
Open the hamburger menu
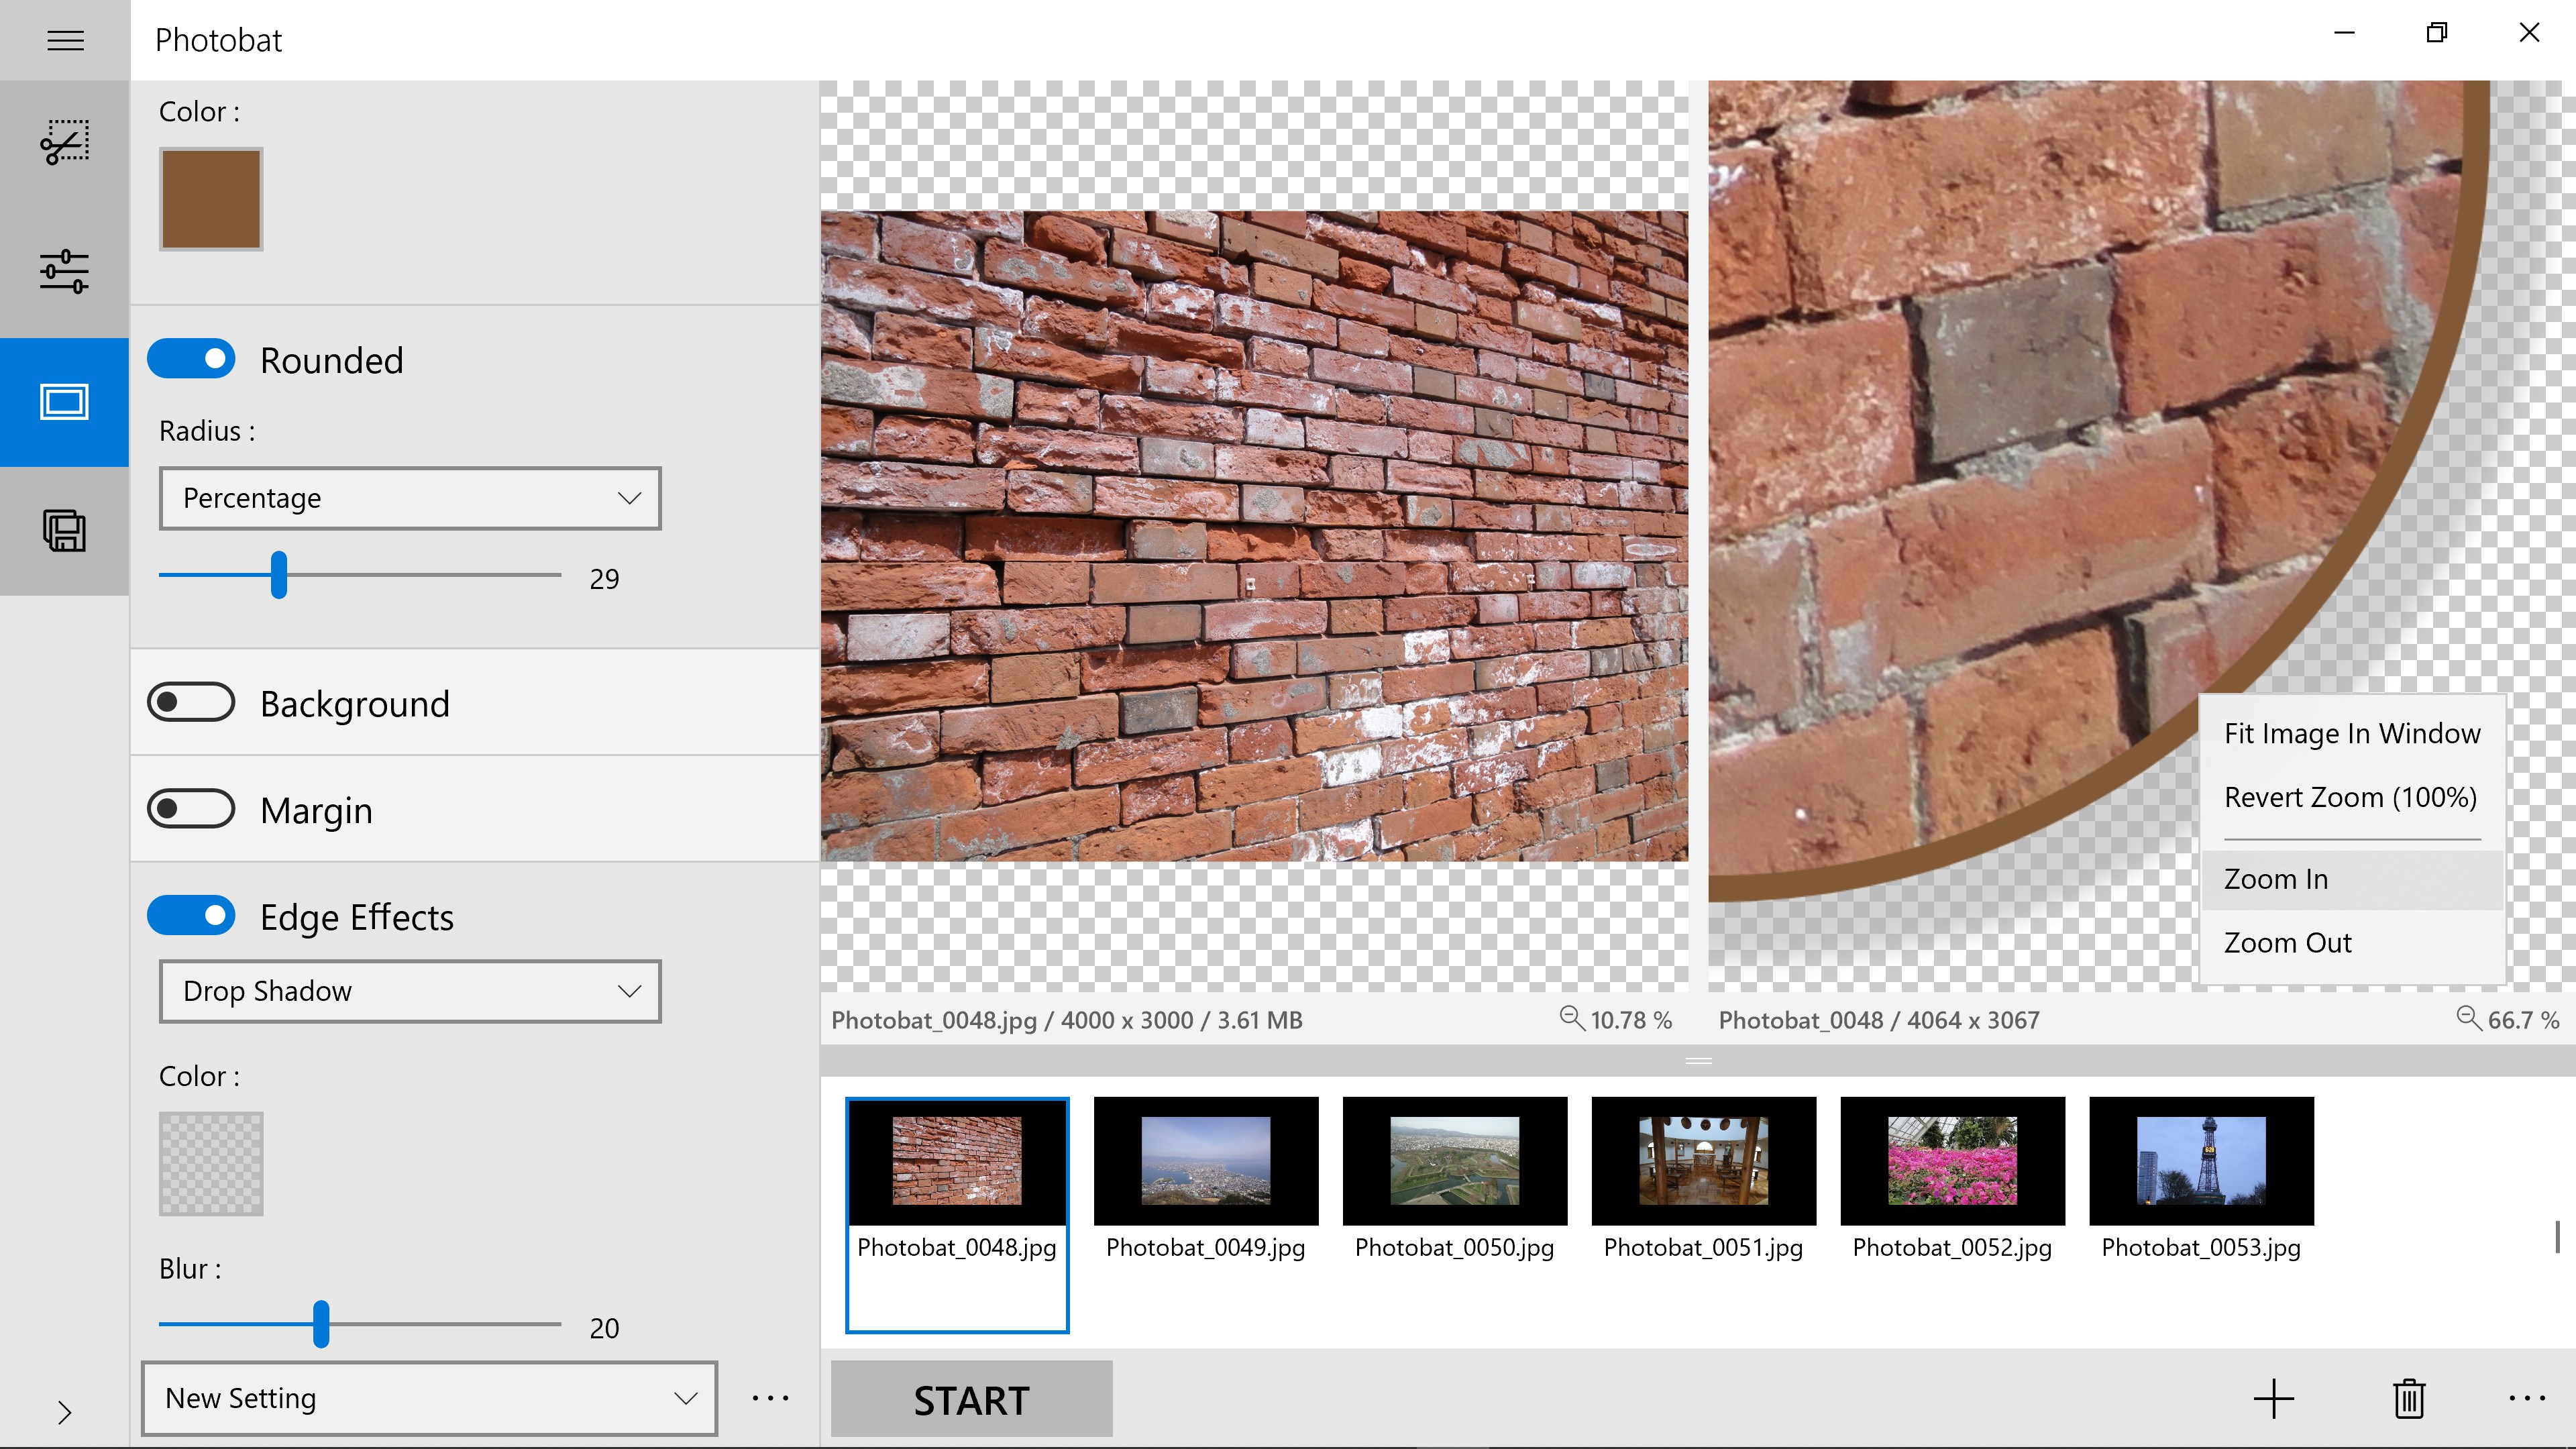(x=65, y=40)
